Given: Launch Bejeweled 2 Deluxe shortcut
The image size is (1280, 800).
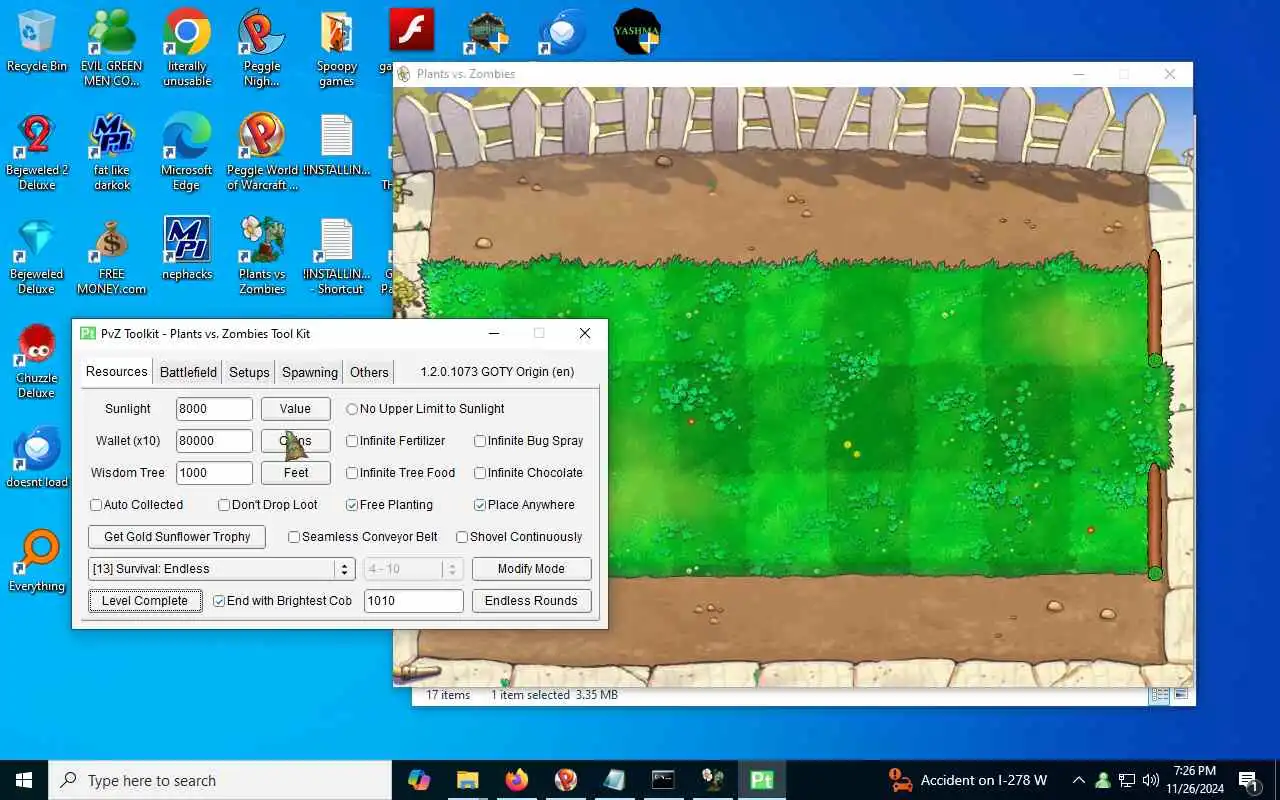Looking at the screenshot, I should pyautogui.click(x=37, y=151).
